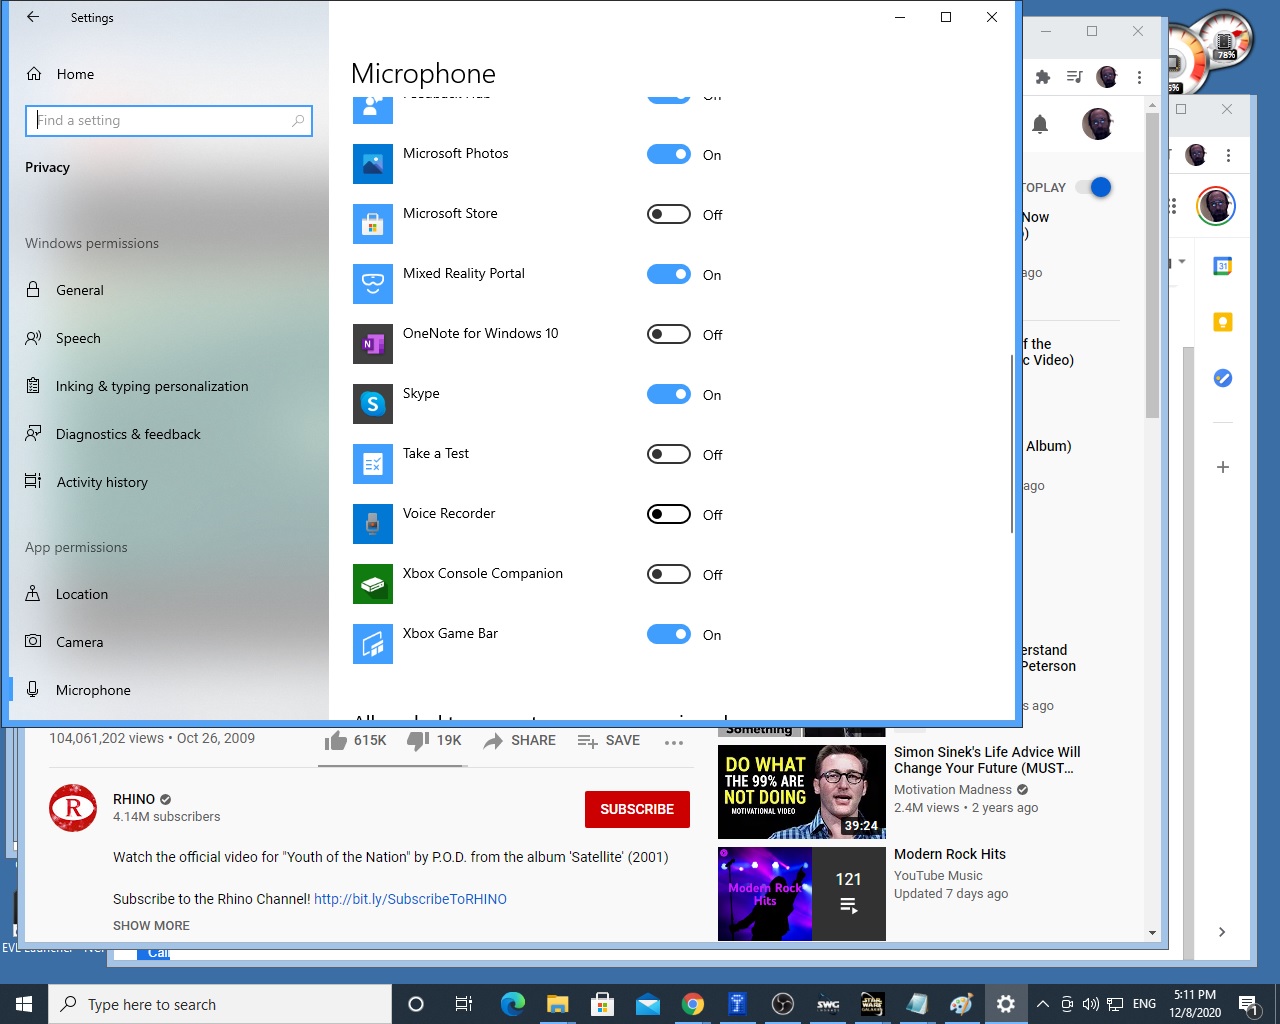The width and height of the screenshot is (1280, 1024).
Task: Turn on microphone for Microsoft Store
Action: pyautogui.click(x=669, y=214)
